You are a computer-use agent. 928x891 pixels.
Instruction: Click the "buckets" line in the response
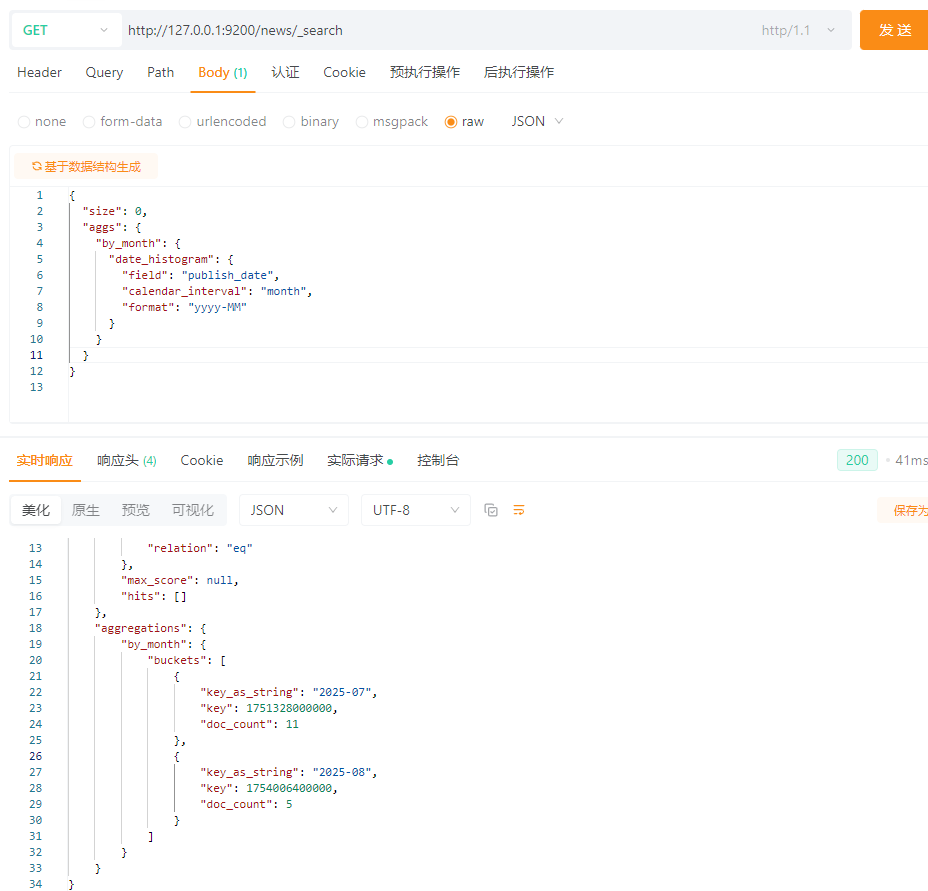coord(187,660)
